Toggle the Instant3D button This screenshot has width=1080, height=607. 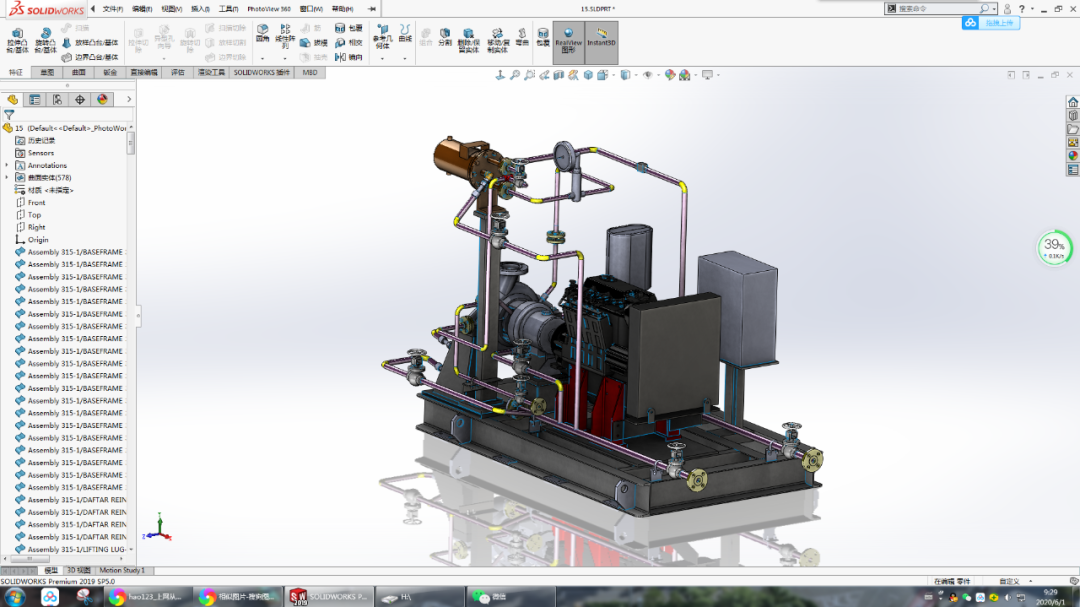point(601,39)
